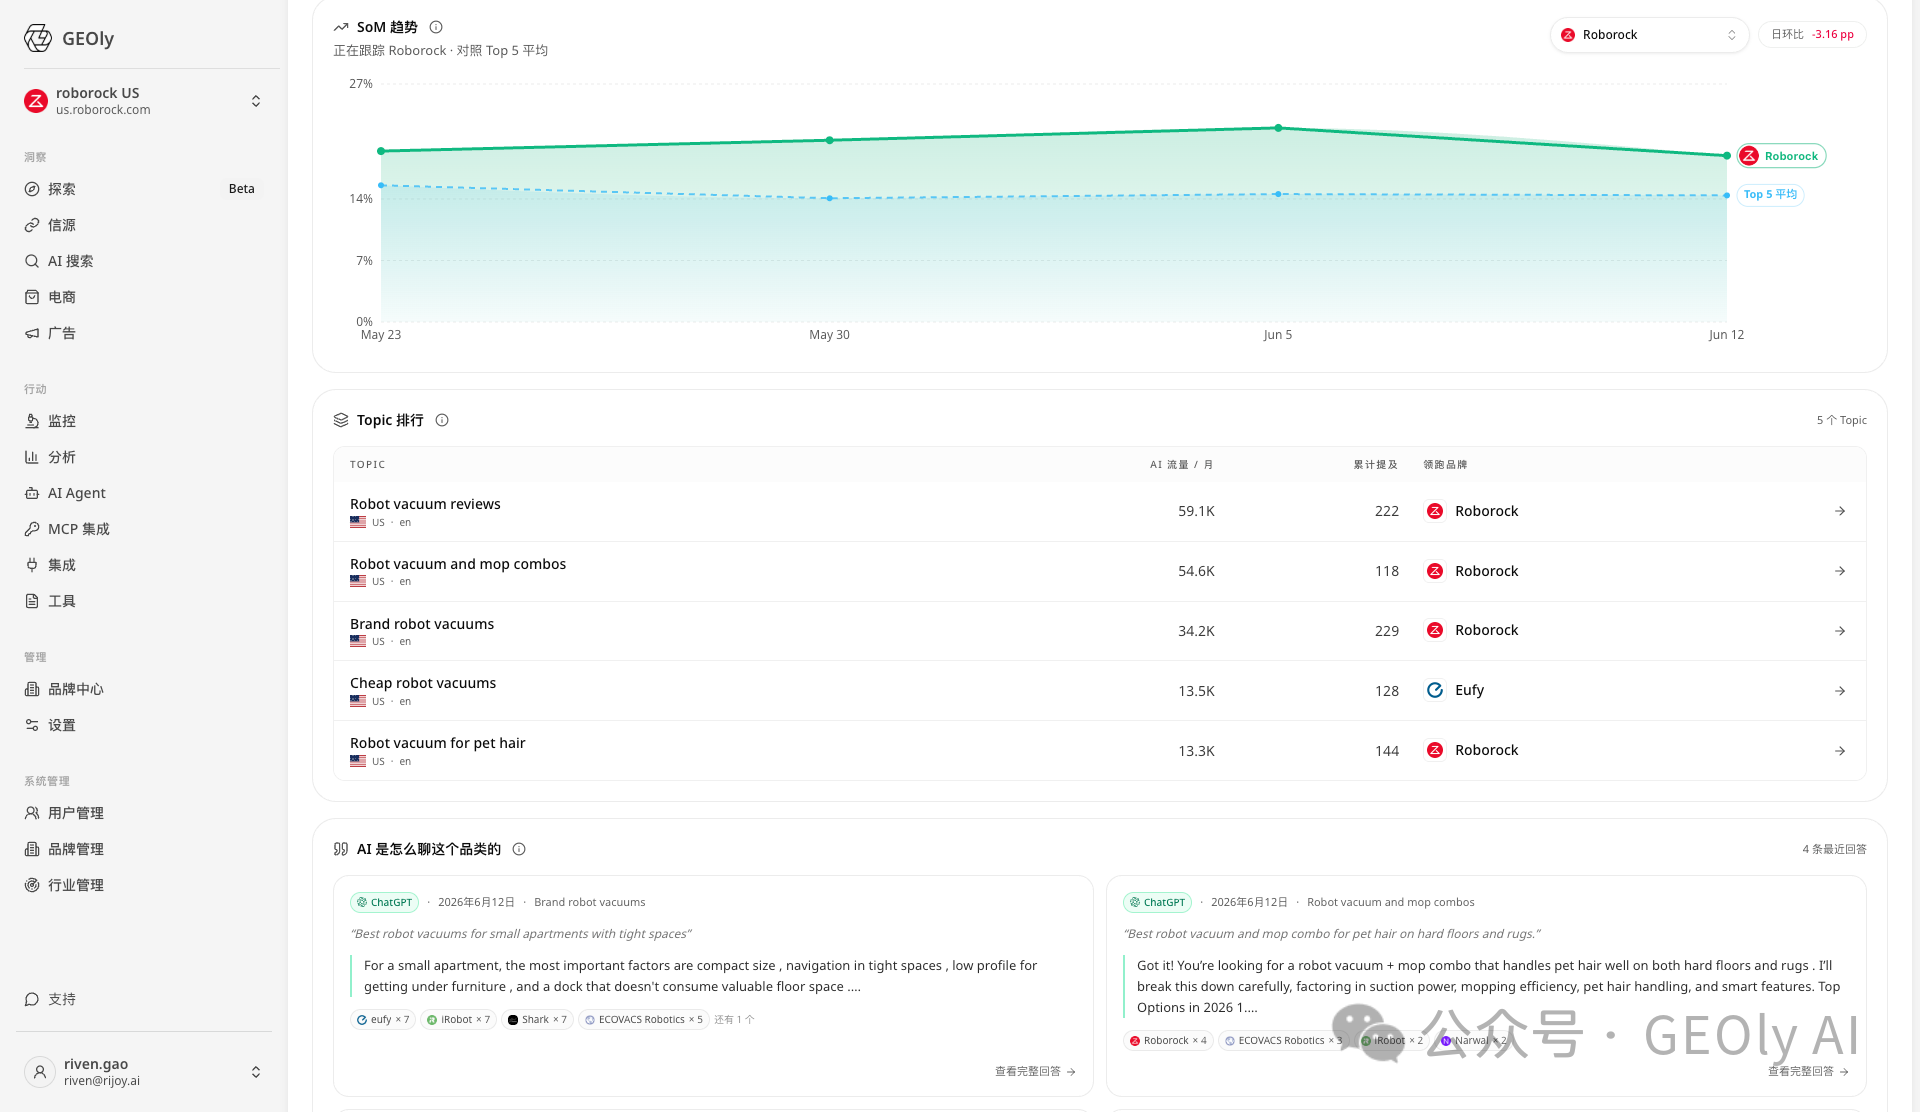Click the ChatGPT tag on Brand robot vacuums card
Viewport: 1920px width, 1112px height.
[385, 902]
